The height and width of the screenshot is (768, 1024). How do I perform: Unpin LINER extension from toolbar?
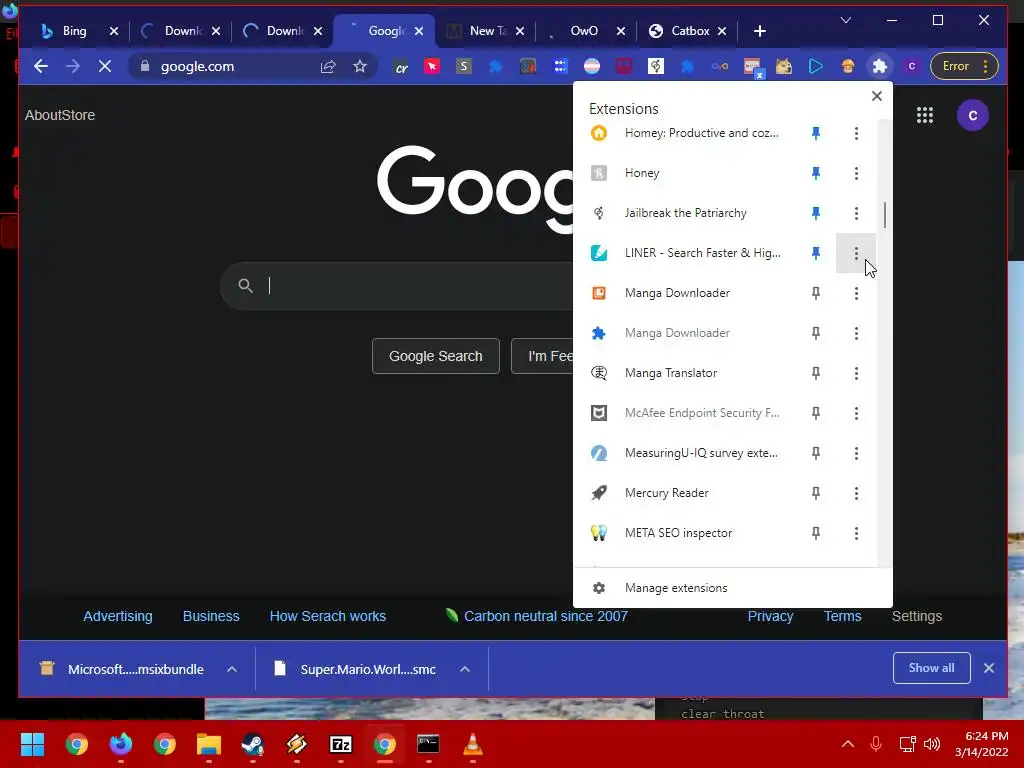[816, 253]
